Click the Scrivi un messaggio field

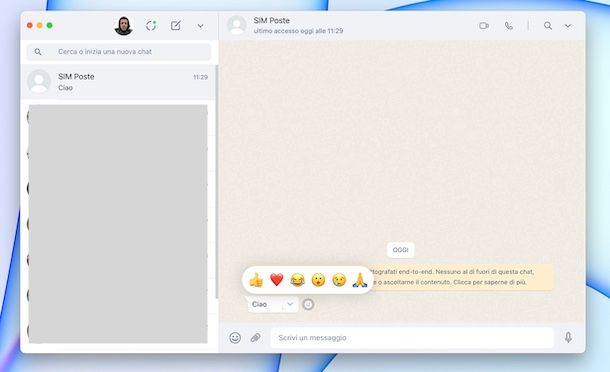412,337
